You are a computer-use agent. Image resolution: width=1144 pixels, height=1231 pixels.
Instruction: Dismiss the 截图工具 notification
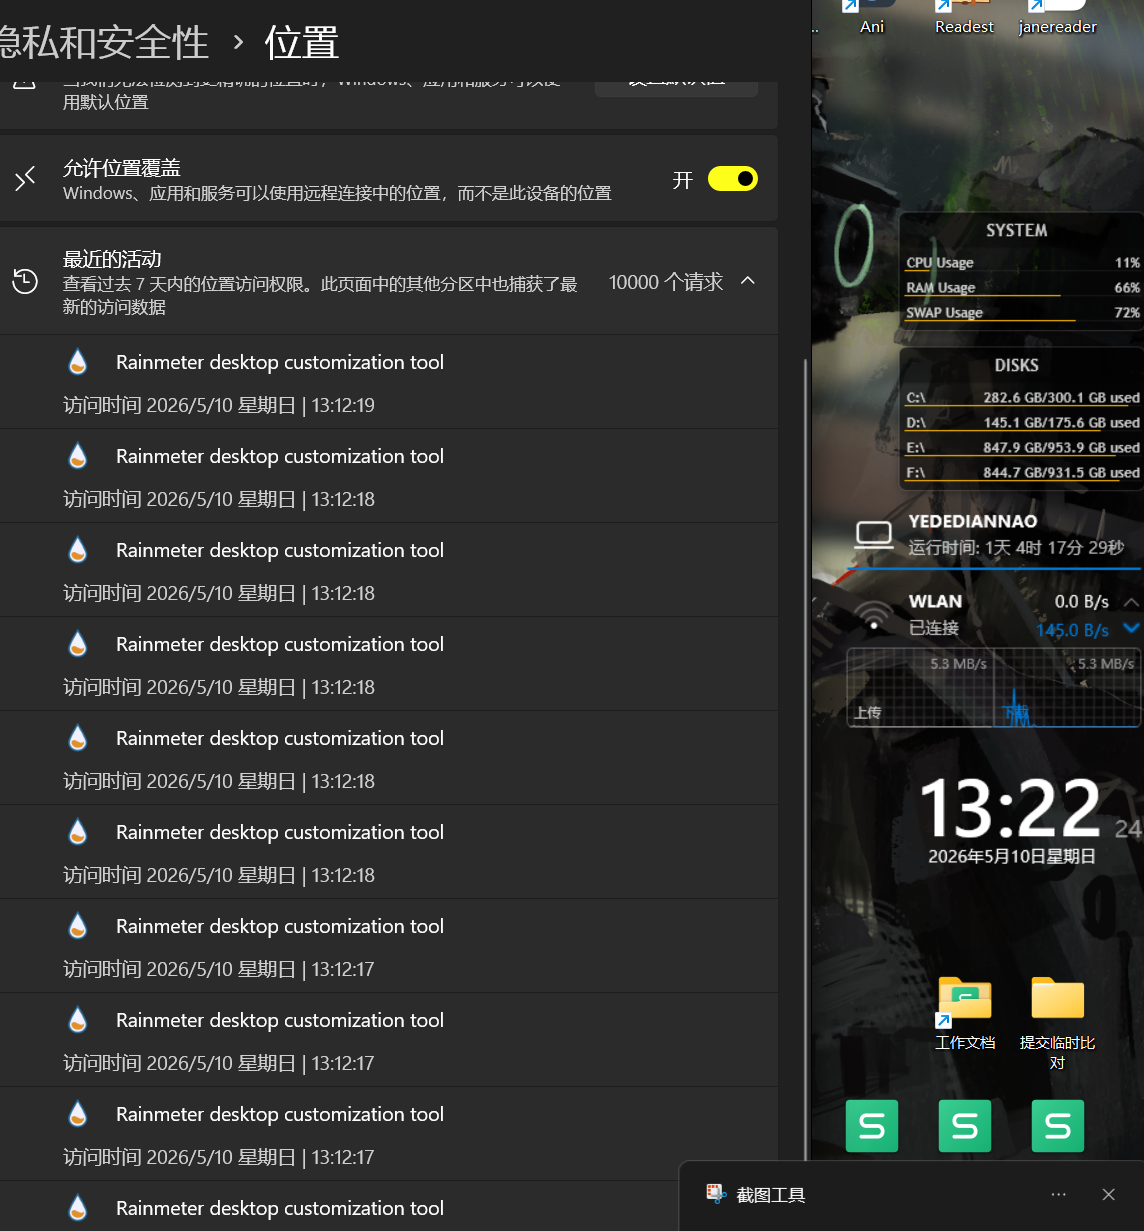[1108, 1194]
